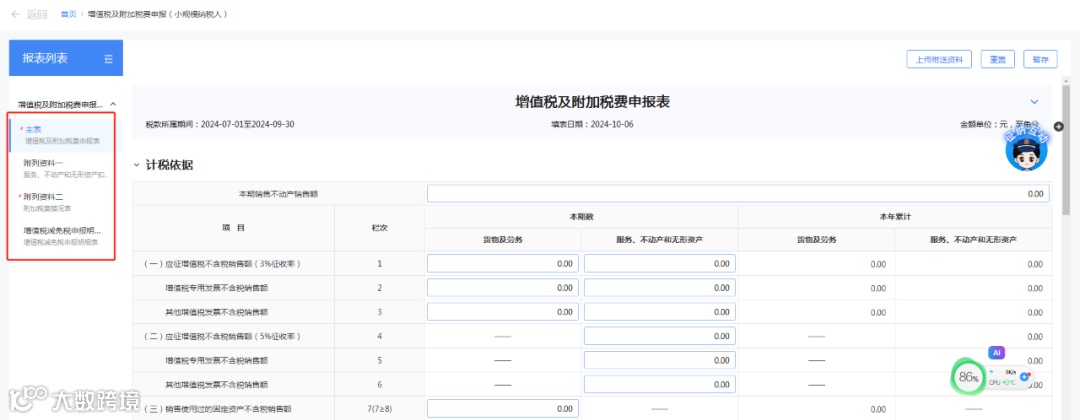
Task: Select 主表 in the report list
Action: click(x=66, y=134)
